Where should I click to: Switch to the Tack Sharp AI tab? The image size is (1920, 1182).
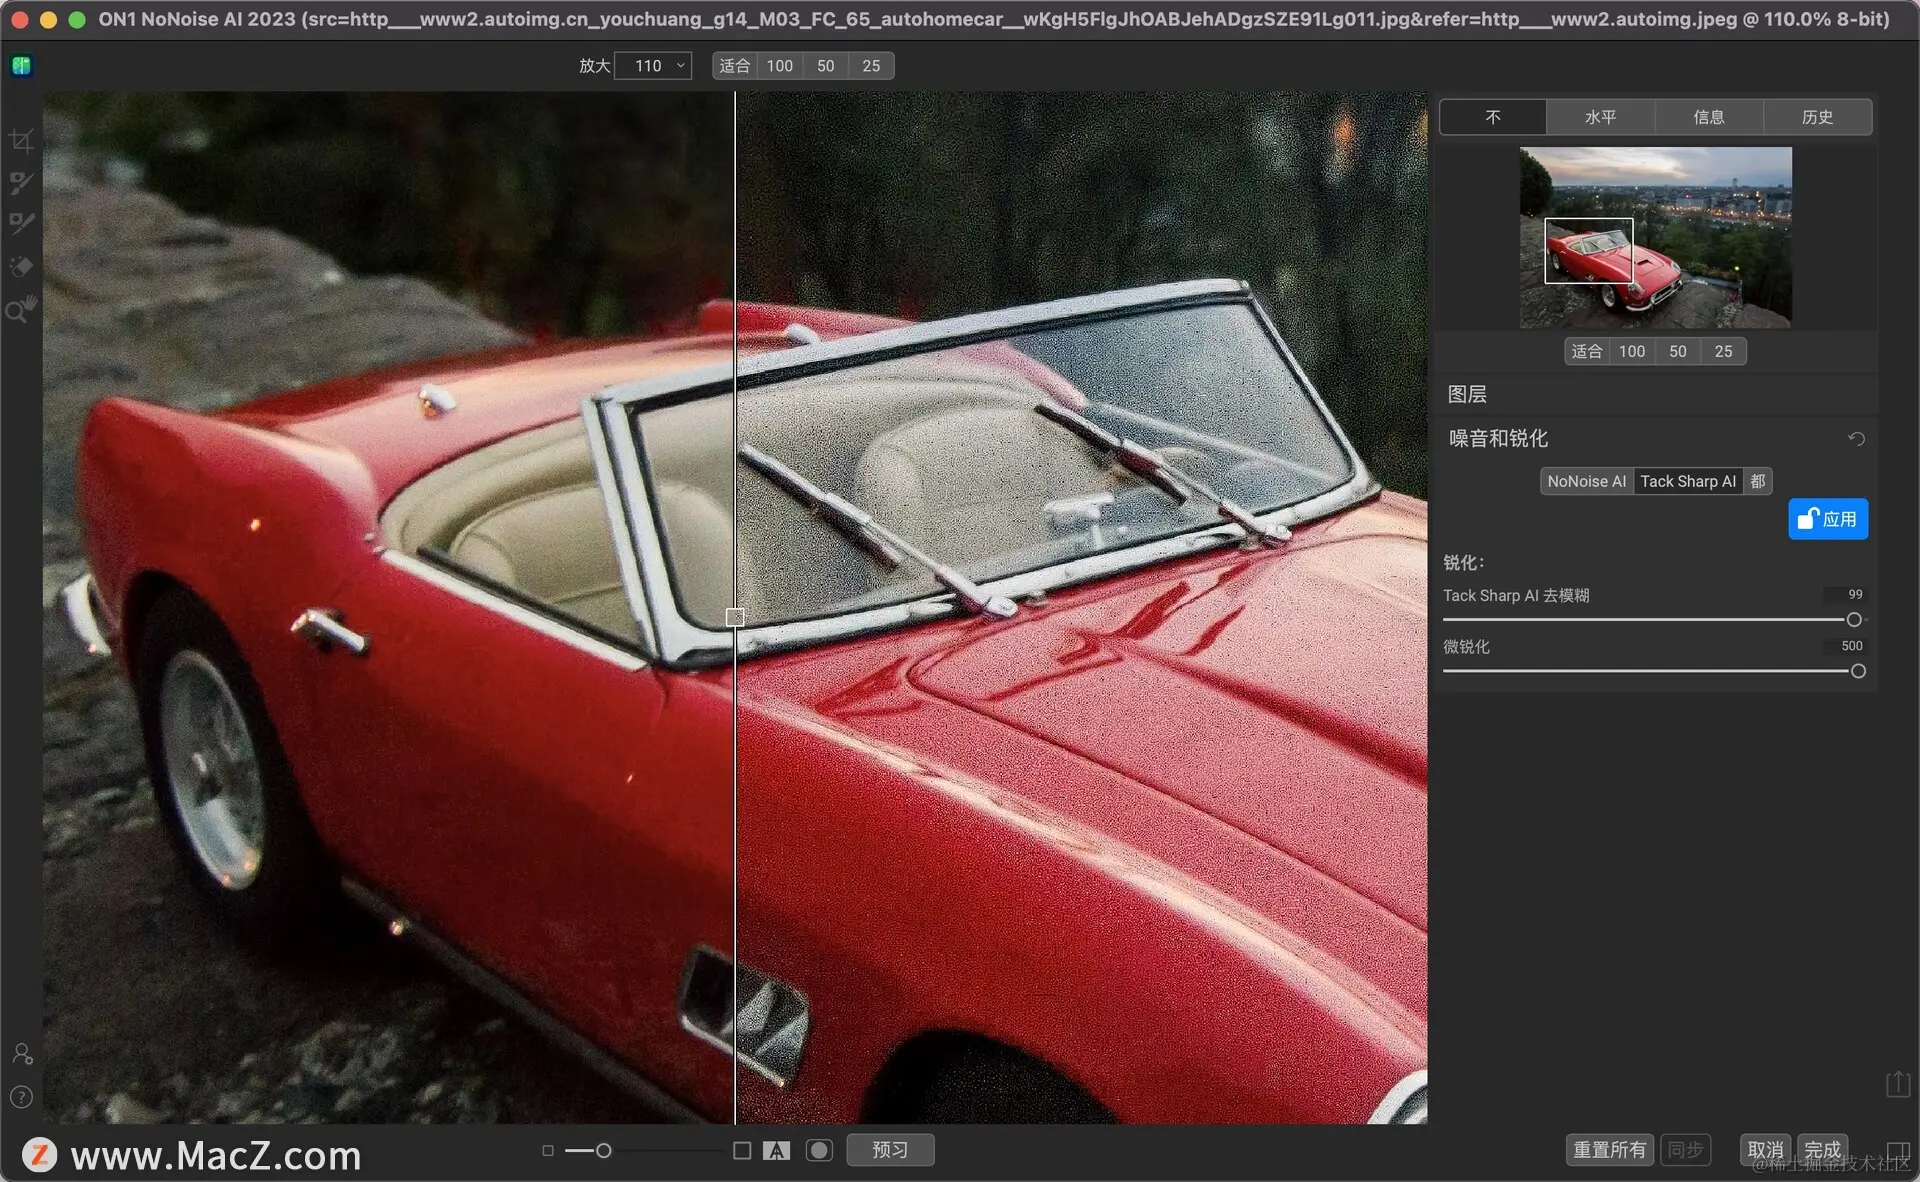[1688, 481]
